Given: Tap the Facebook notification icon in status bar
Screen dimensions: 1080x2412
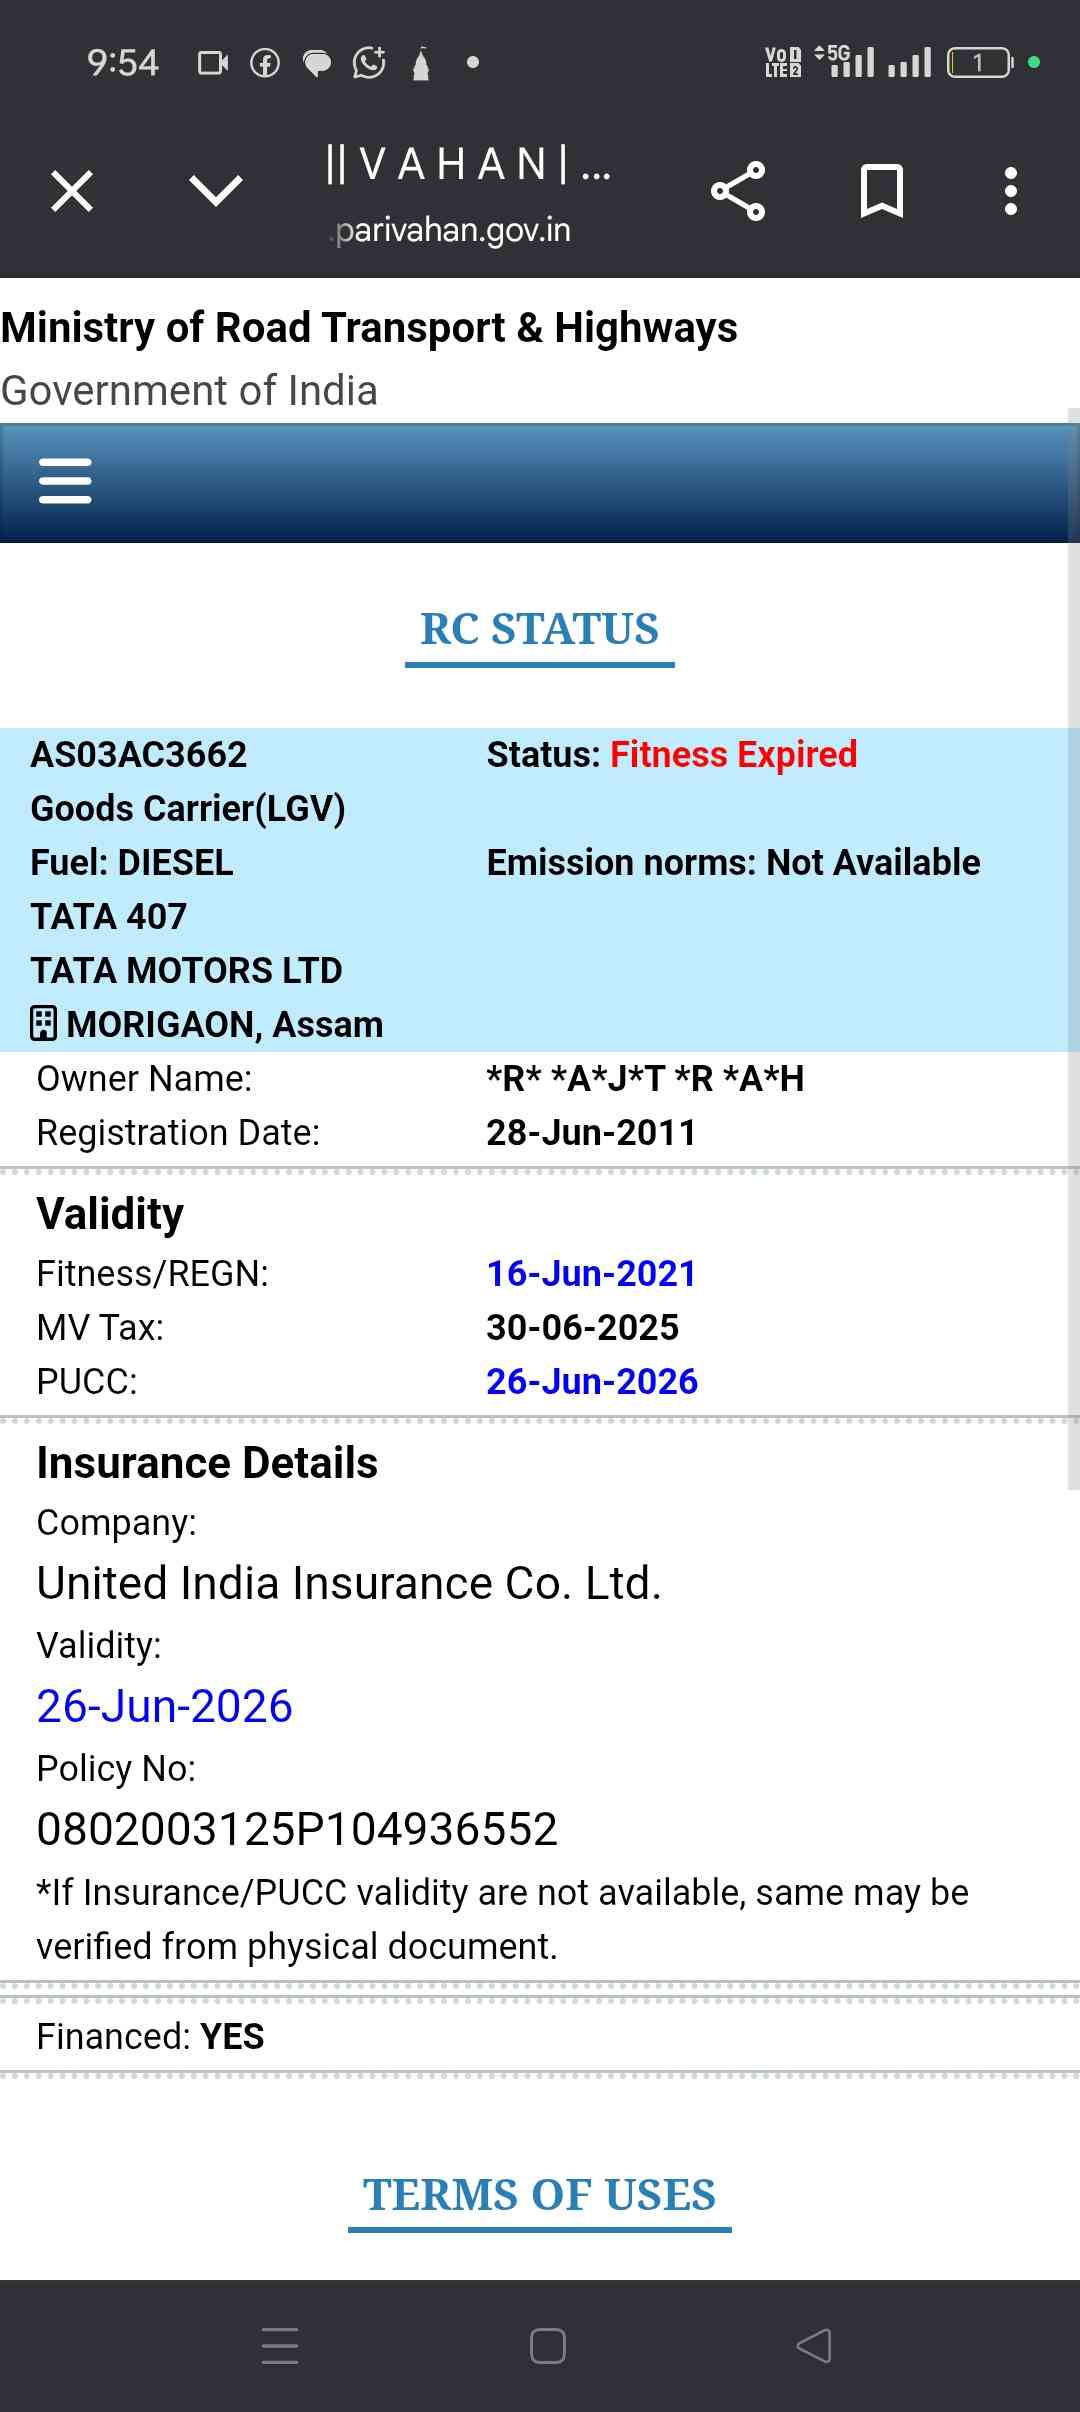Looking at the screenshot, I should 265,63.
